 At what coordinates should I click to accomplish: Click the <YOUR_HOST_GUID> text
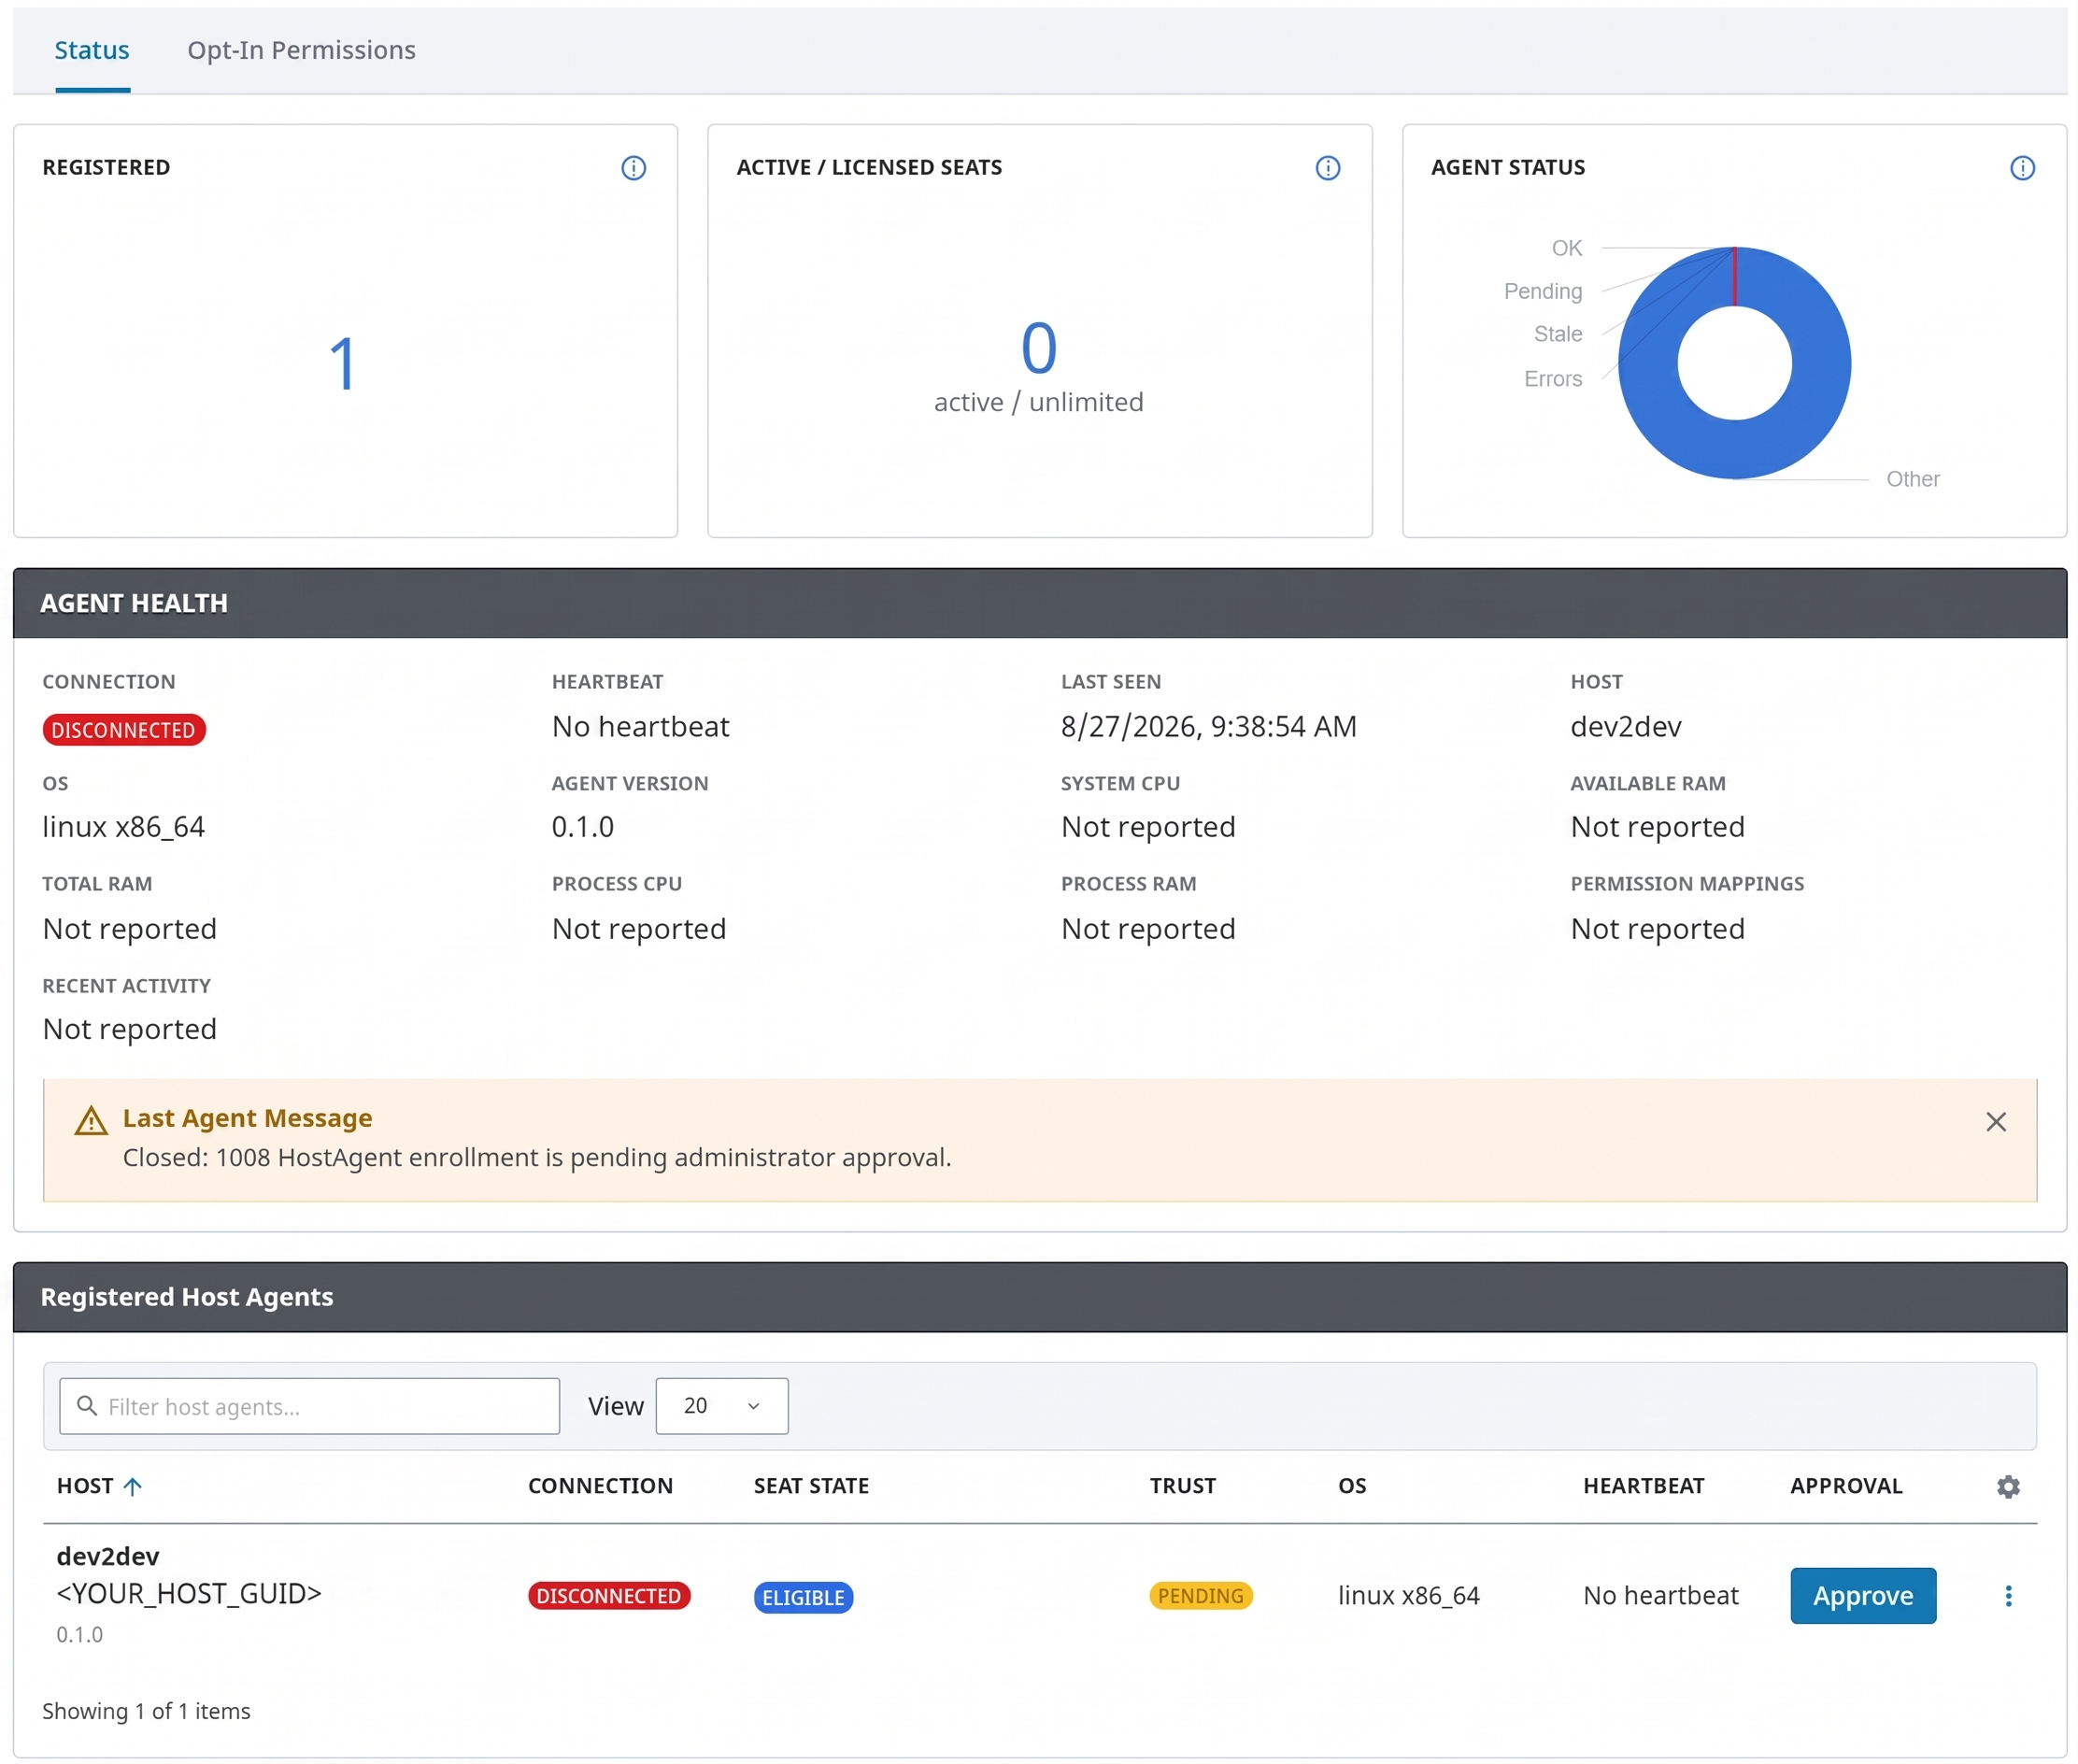pos(189,1592)
